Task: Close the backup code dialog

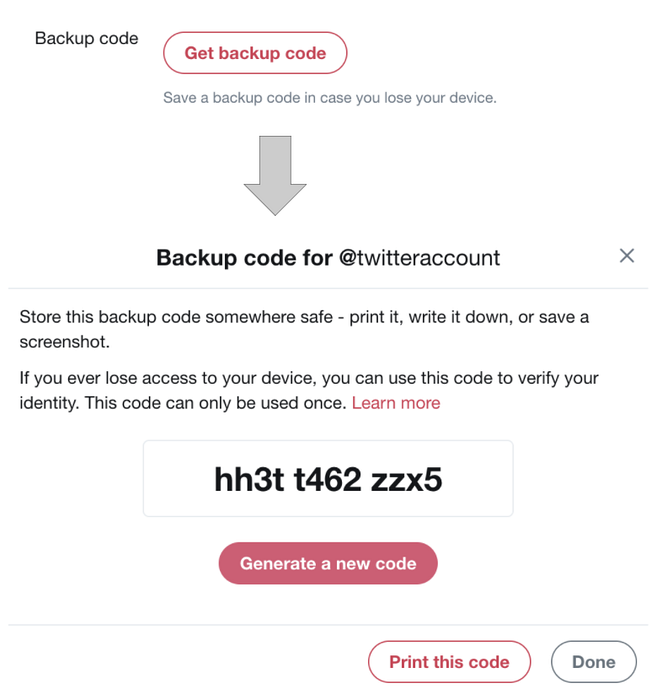Action: pos(627,256)
